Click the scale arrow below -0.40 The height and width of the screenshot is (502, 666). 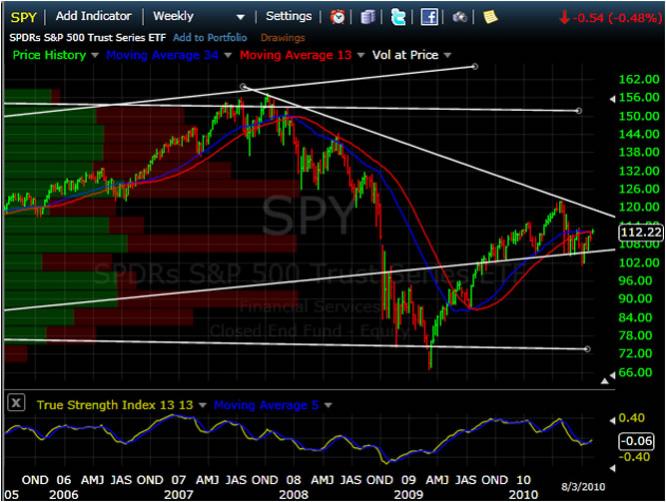[x=612, y=468]
